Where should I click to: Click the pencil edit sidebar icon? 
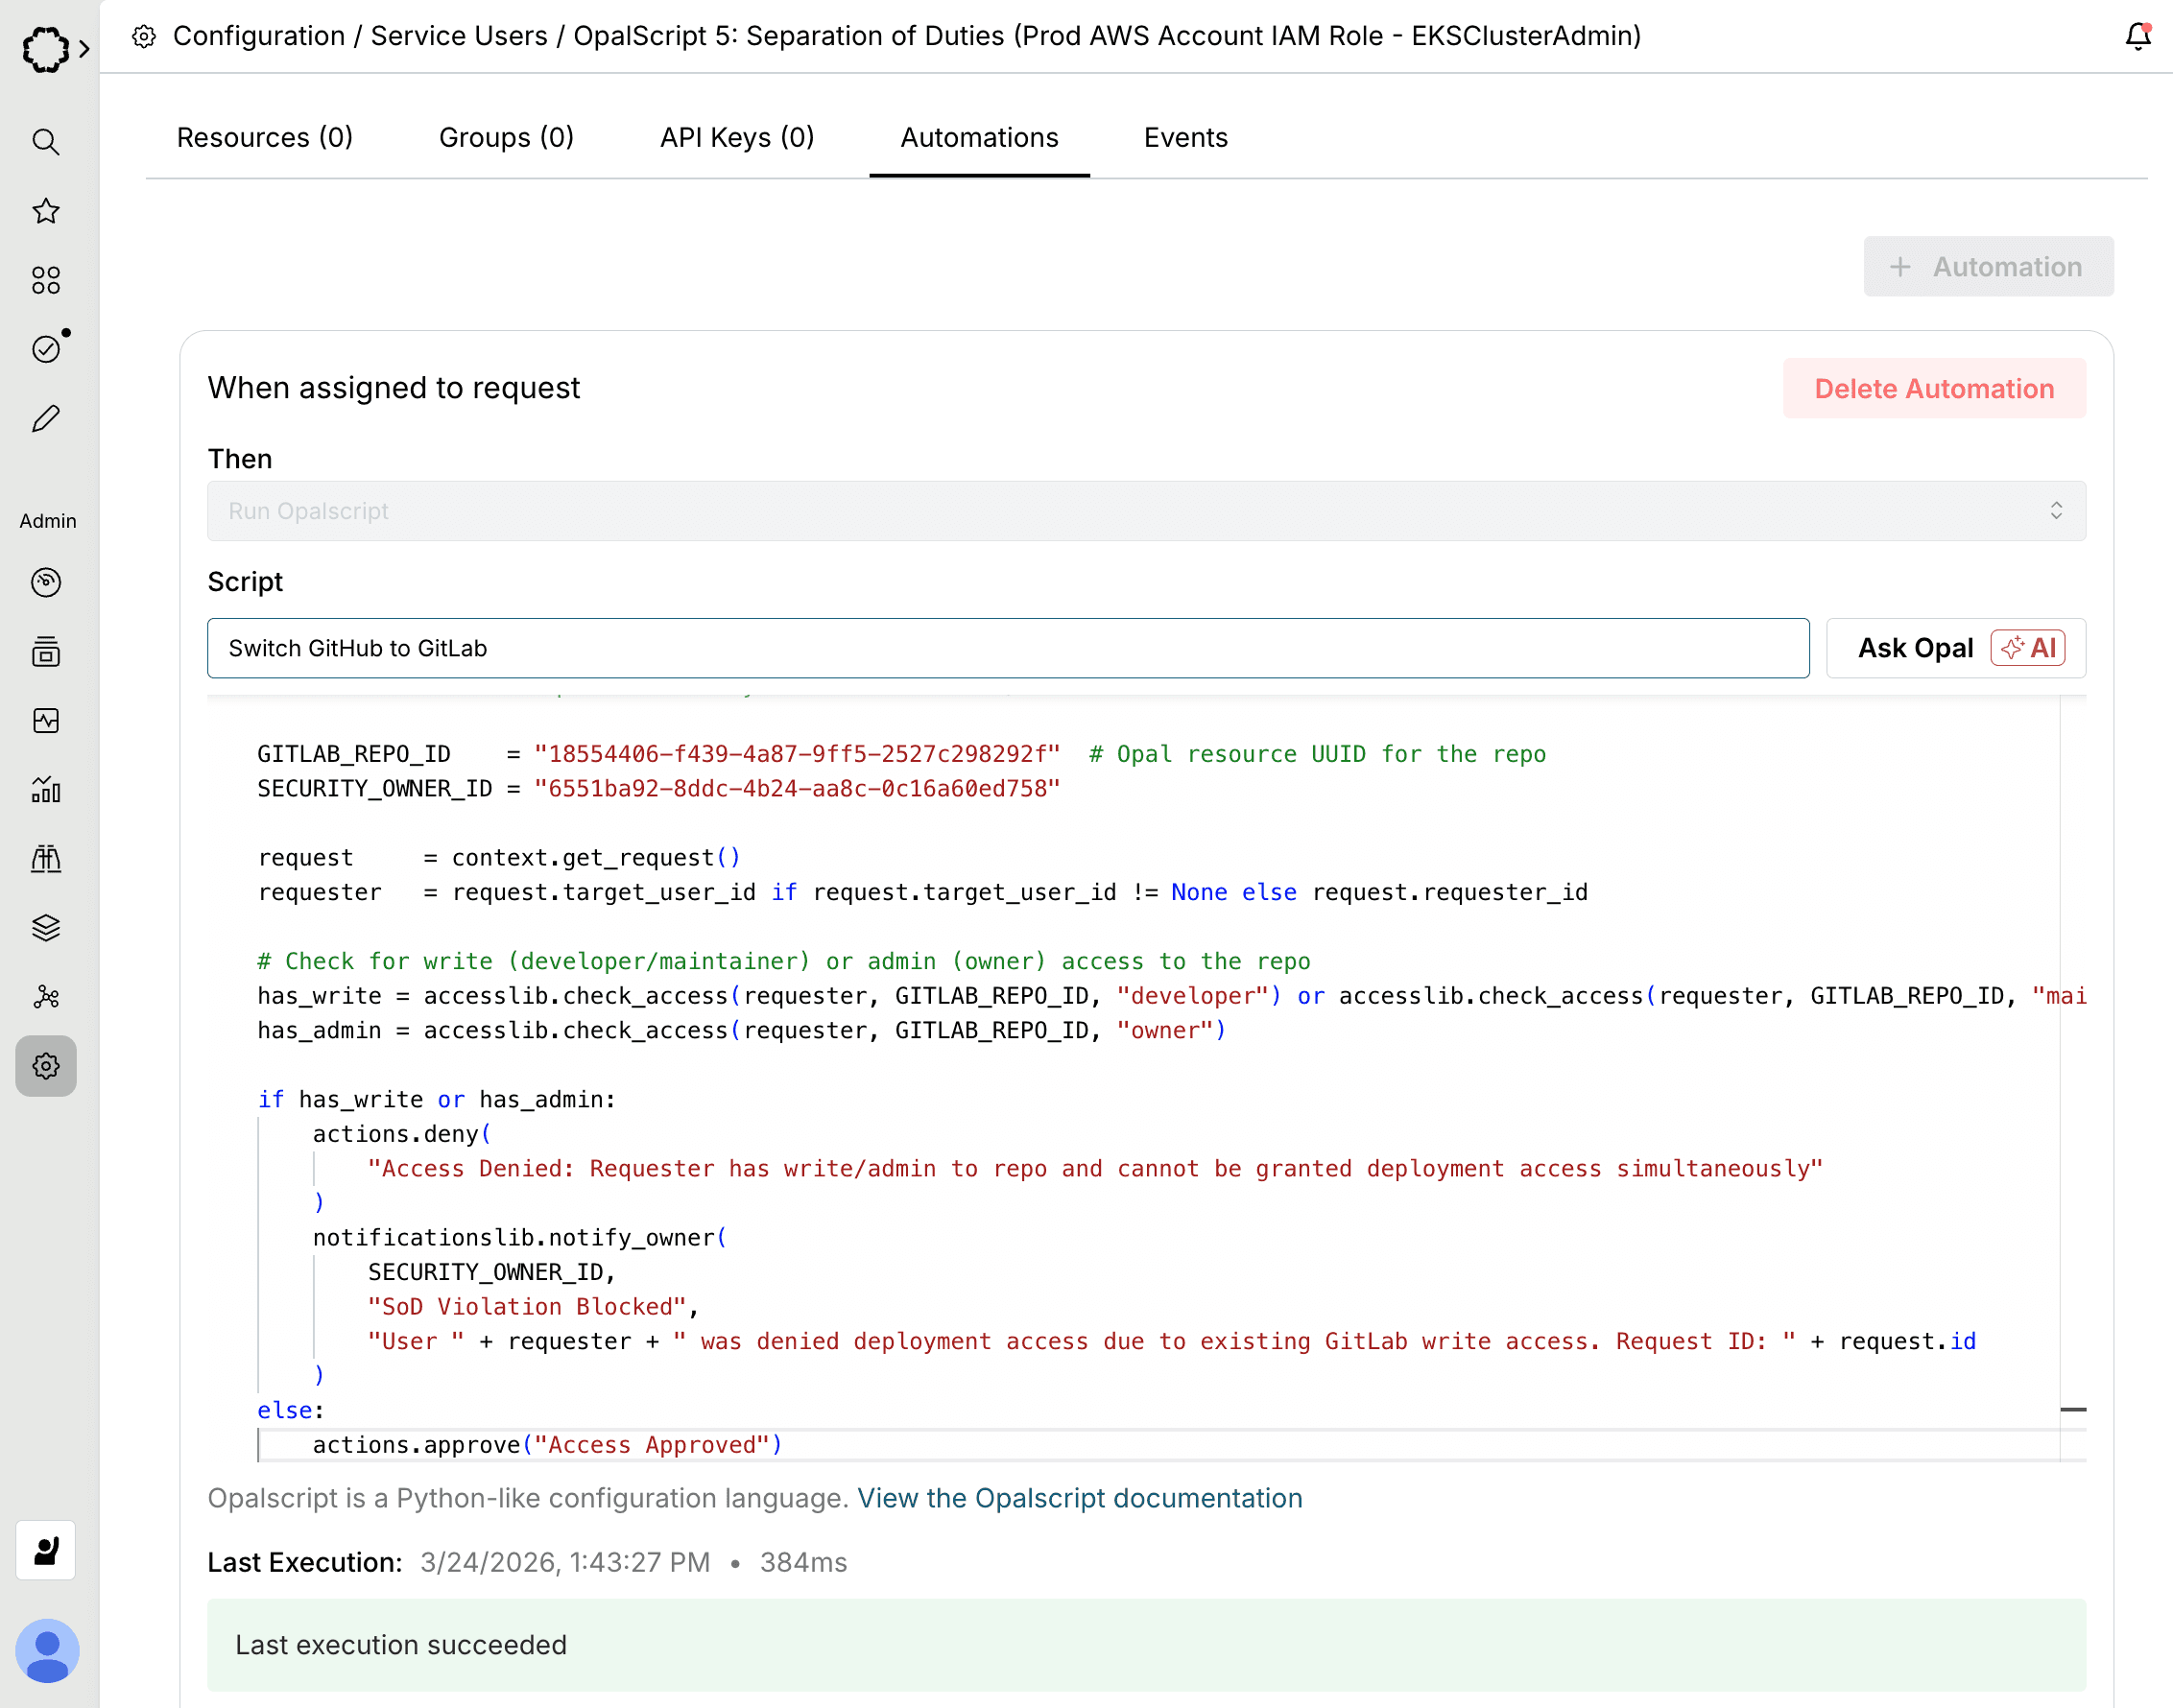[x=46, y=418]
